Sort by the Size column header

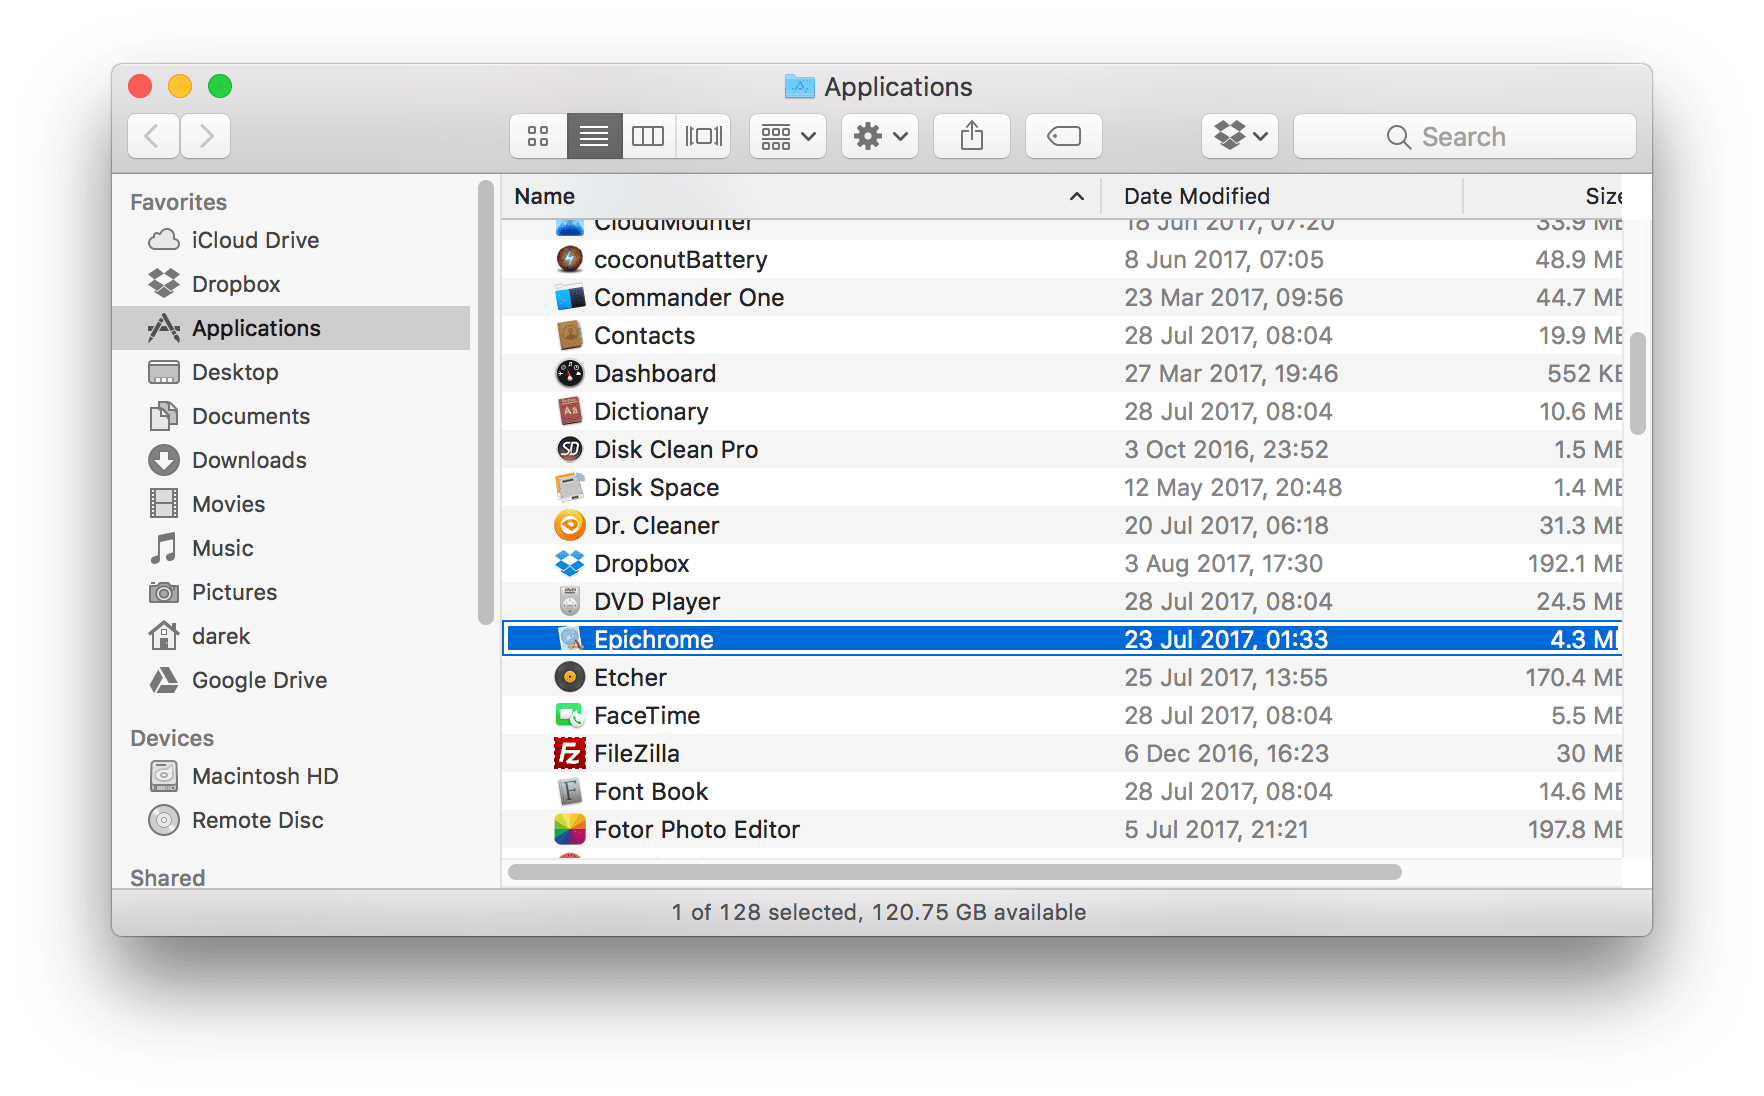1543,196
